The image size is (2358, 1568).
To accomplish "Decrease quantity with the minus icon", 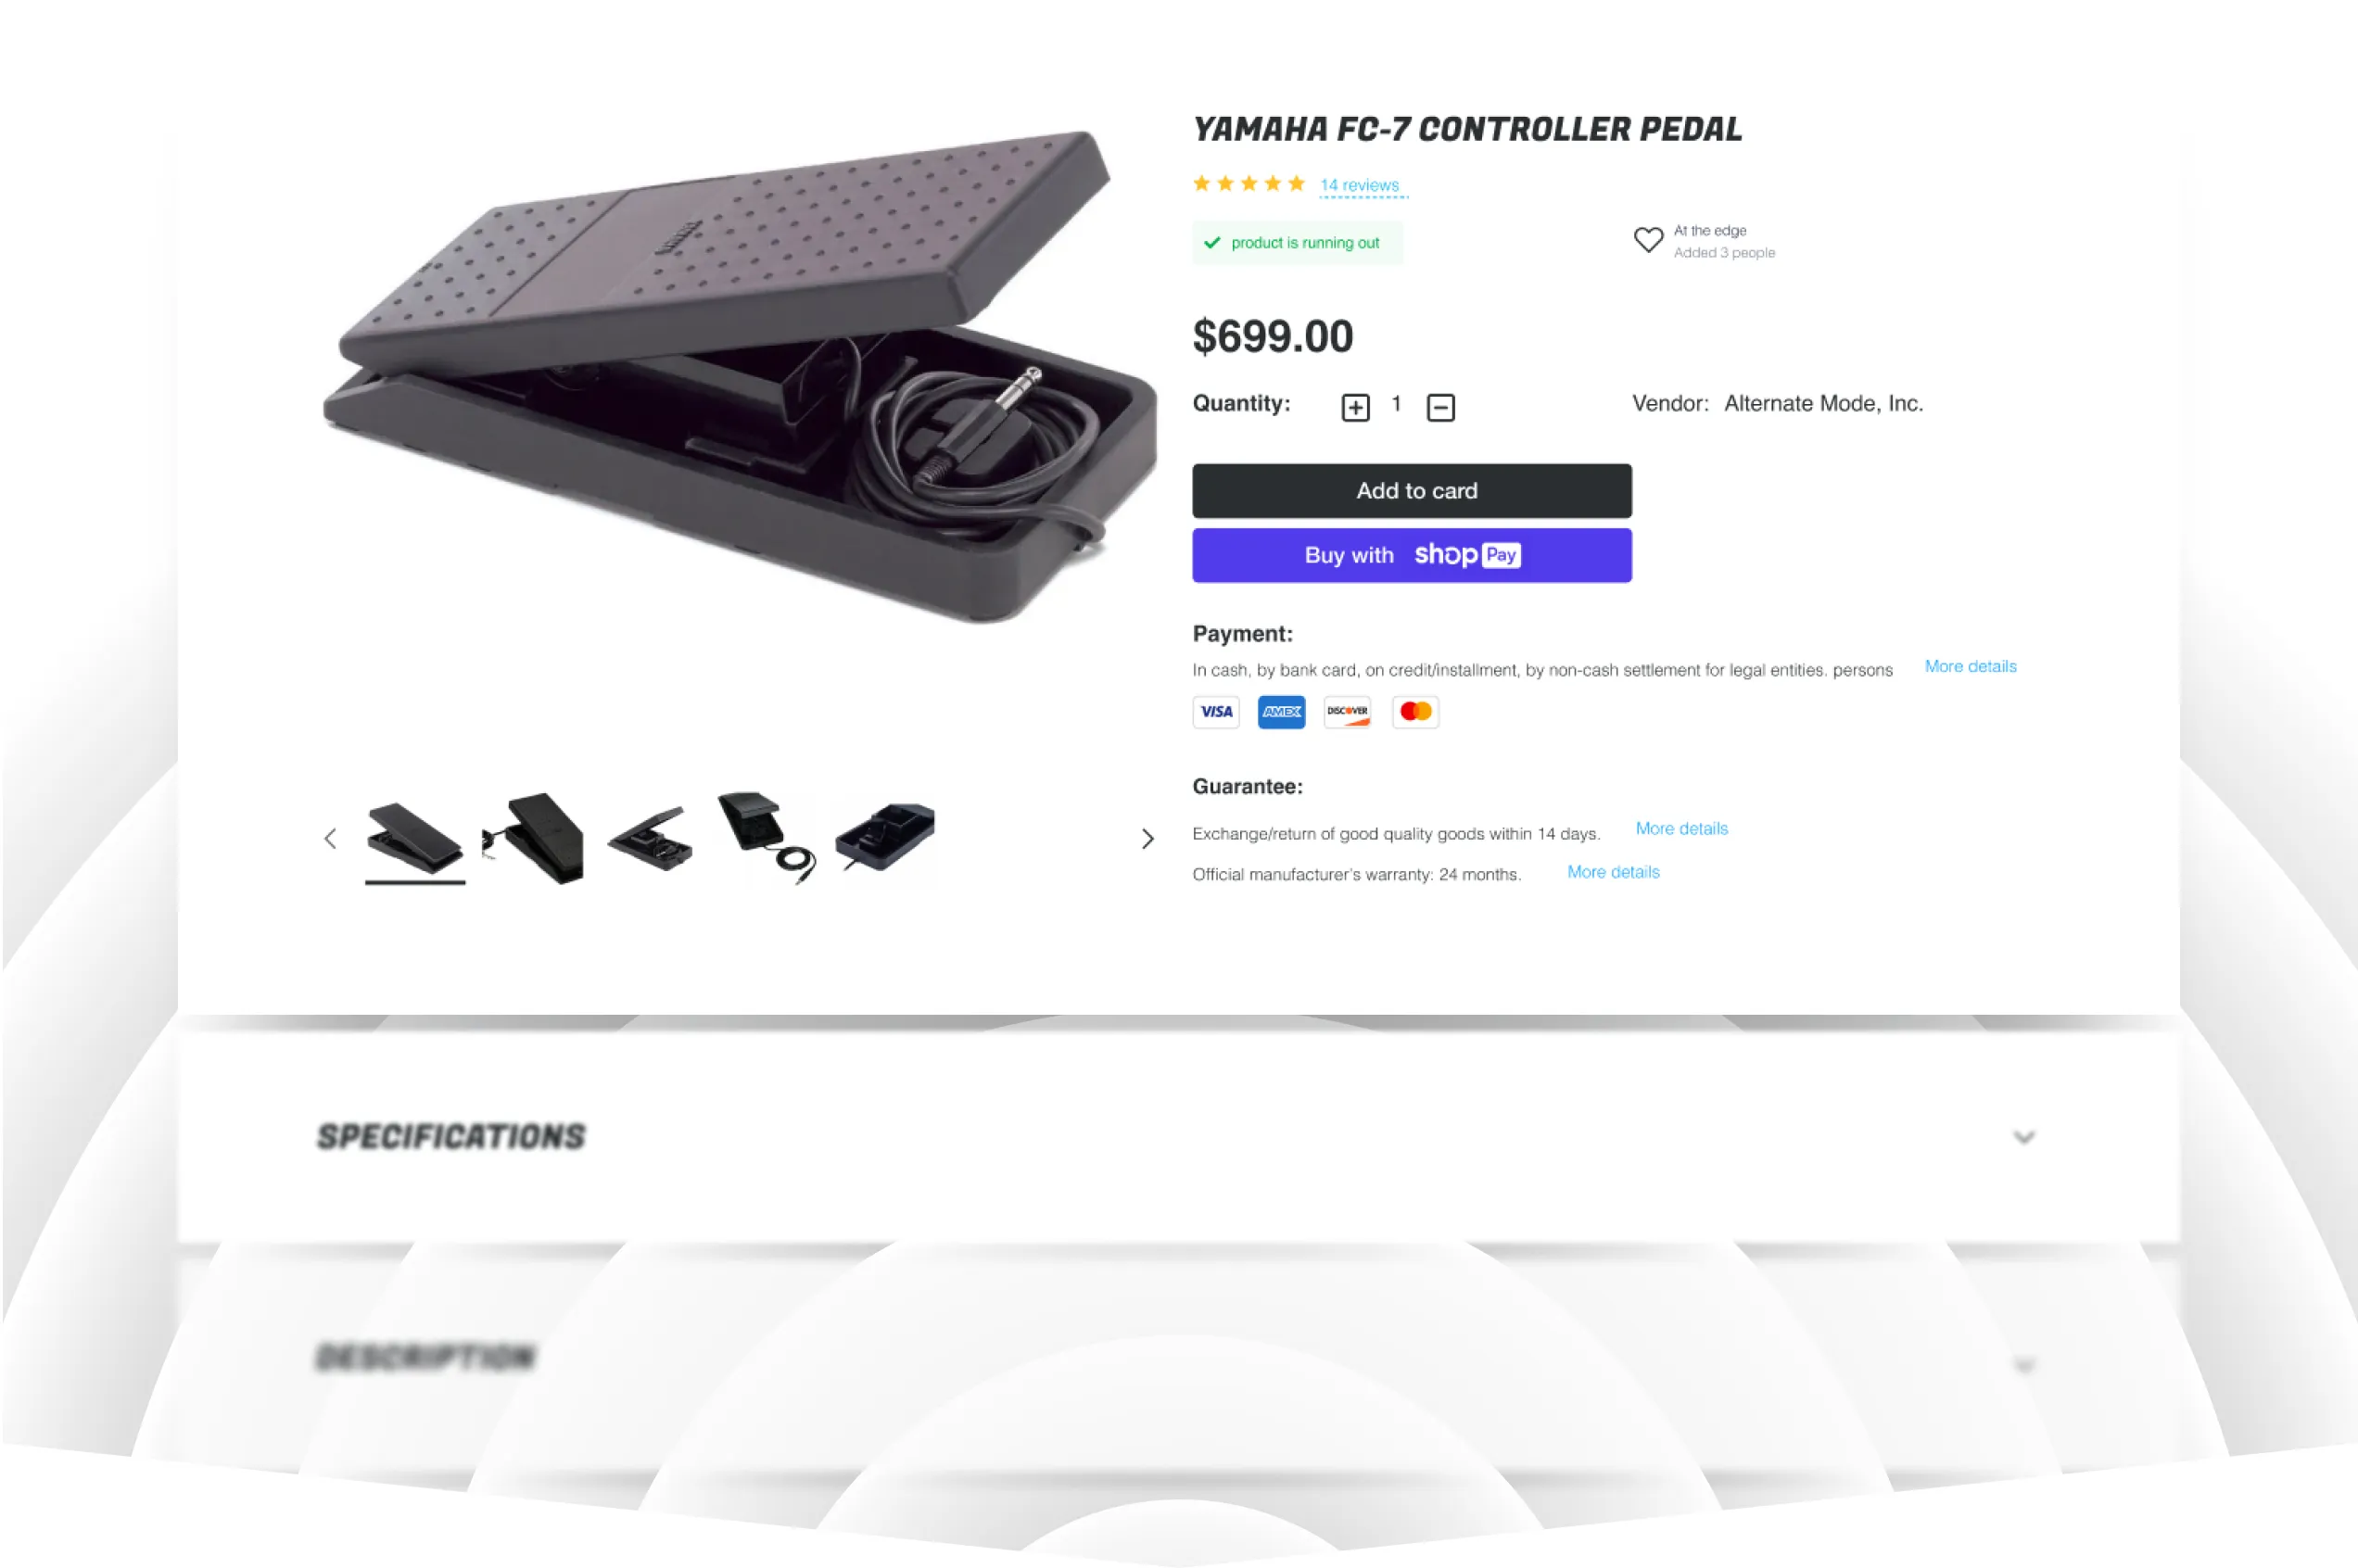I will 1440,407.
